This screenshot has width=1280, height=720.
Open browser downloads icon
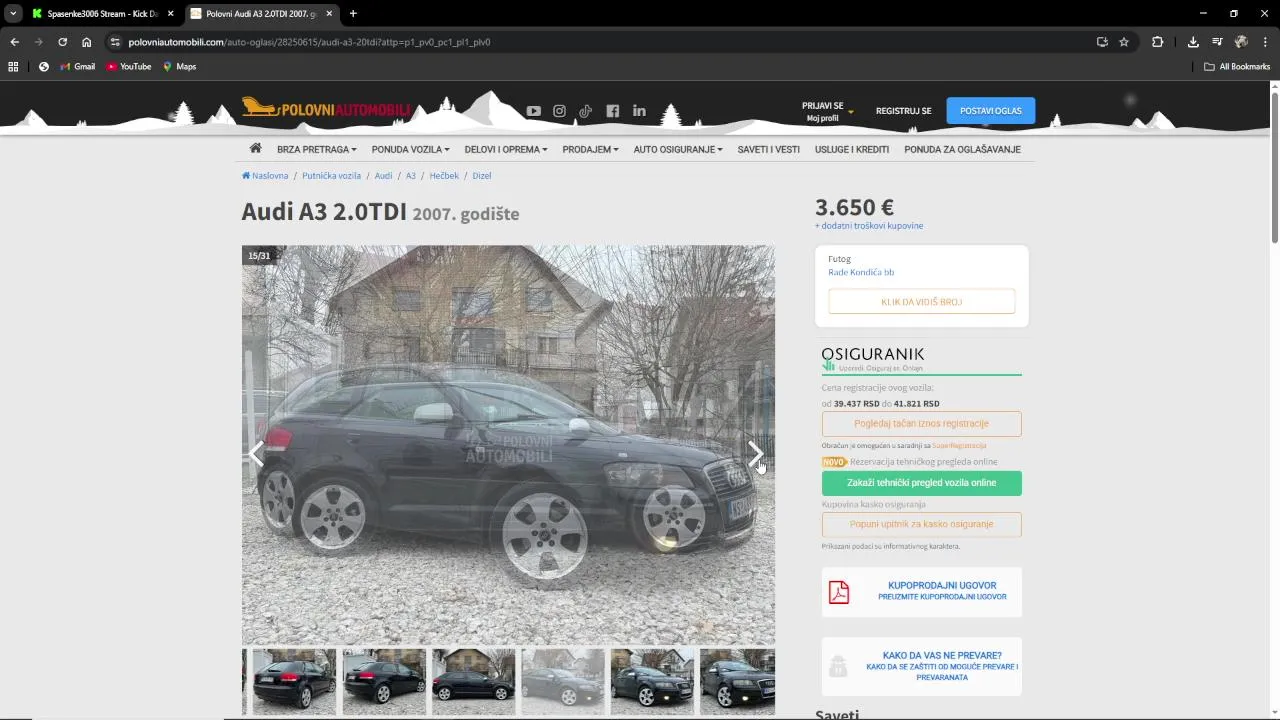(1193, 42)
